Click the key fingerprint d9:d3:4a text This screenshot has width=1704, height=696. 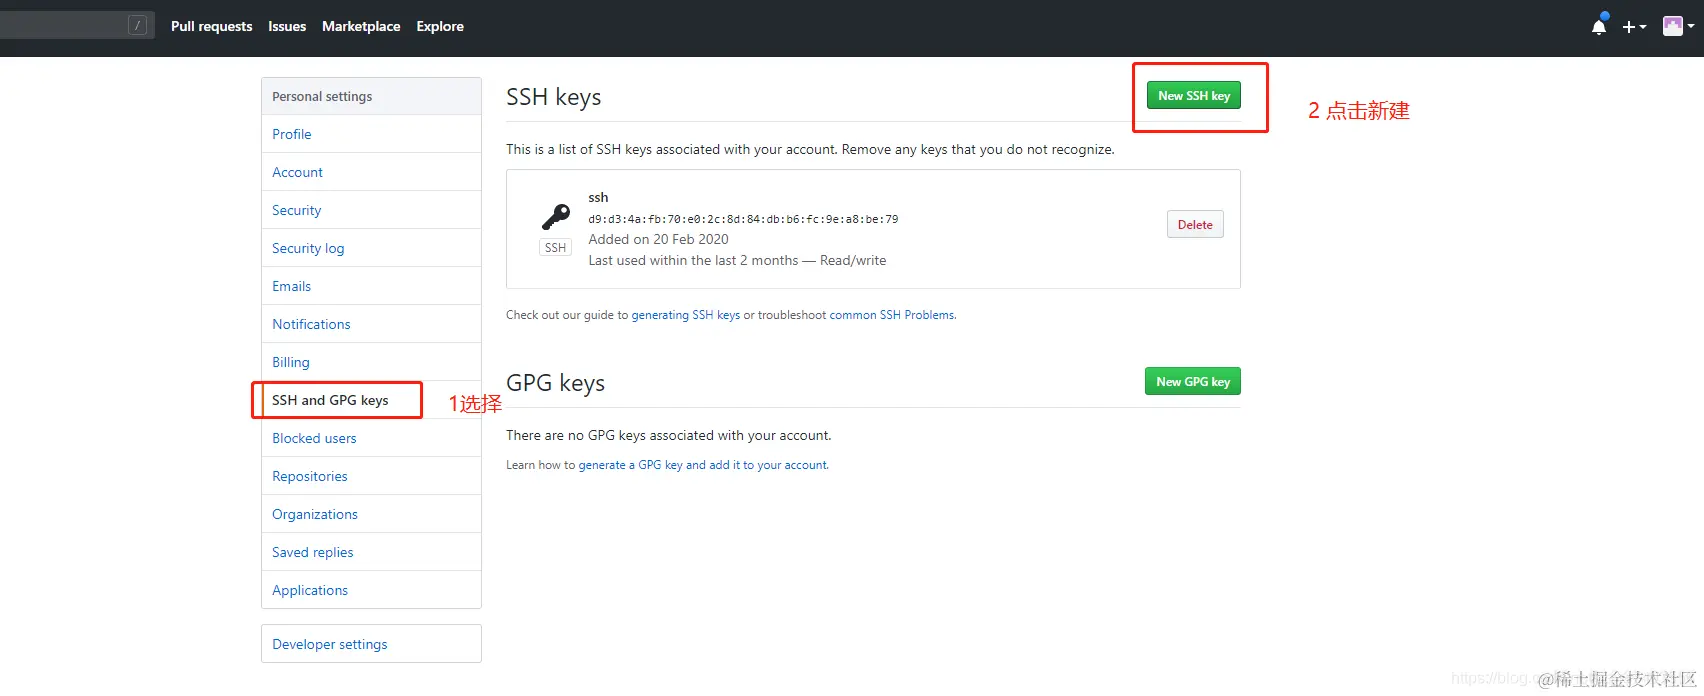pos(743,219)
